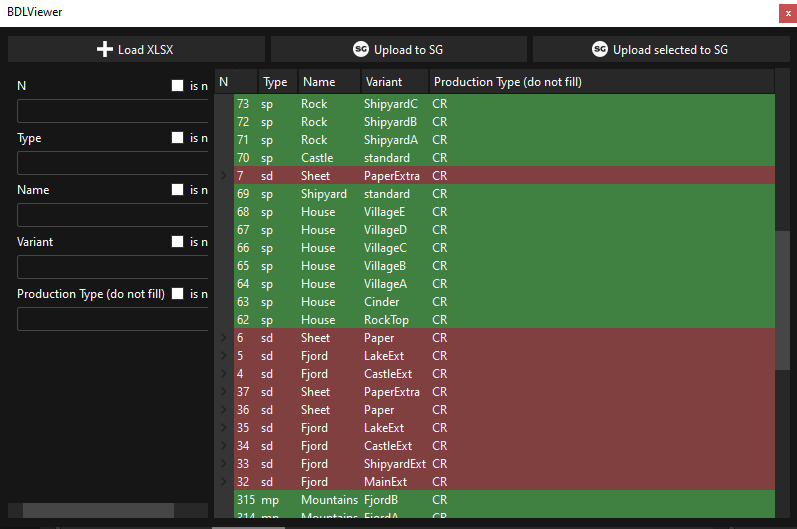Enable the Type filter checkbox
Viewport: 797px width, 529px height.
point(177,138)
